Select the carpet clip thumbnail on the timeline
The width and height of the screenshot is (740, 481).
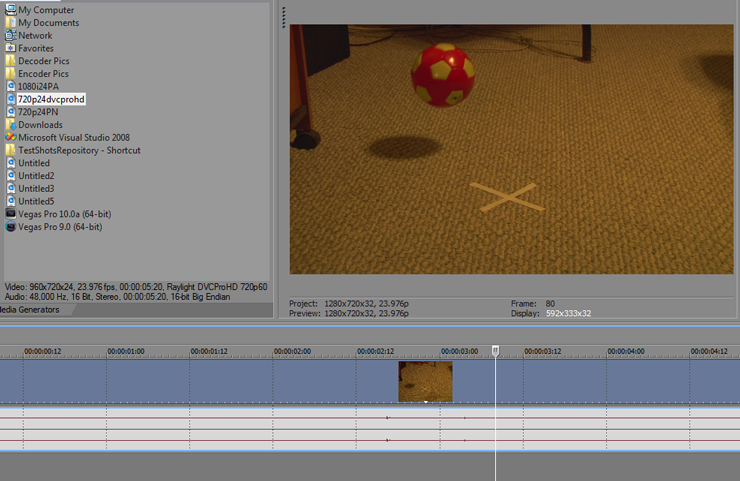pos(425,381)
